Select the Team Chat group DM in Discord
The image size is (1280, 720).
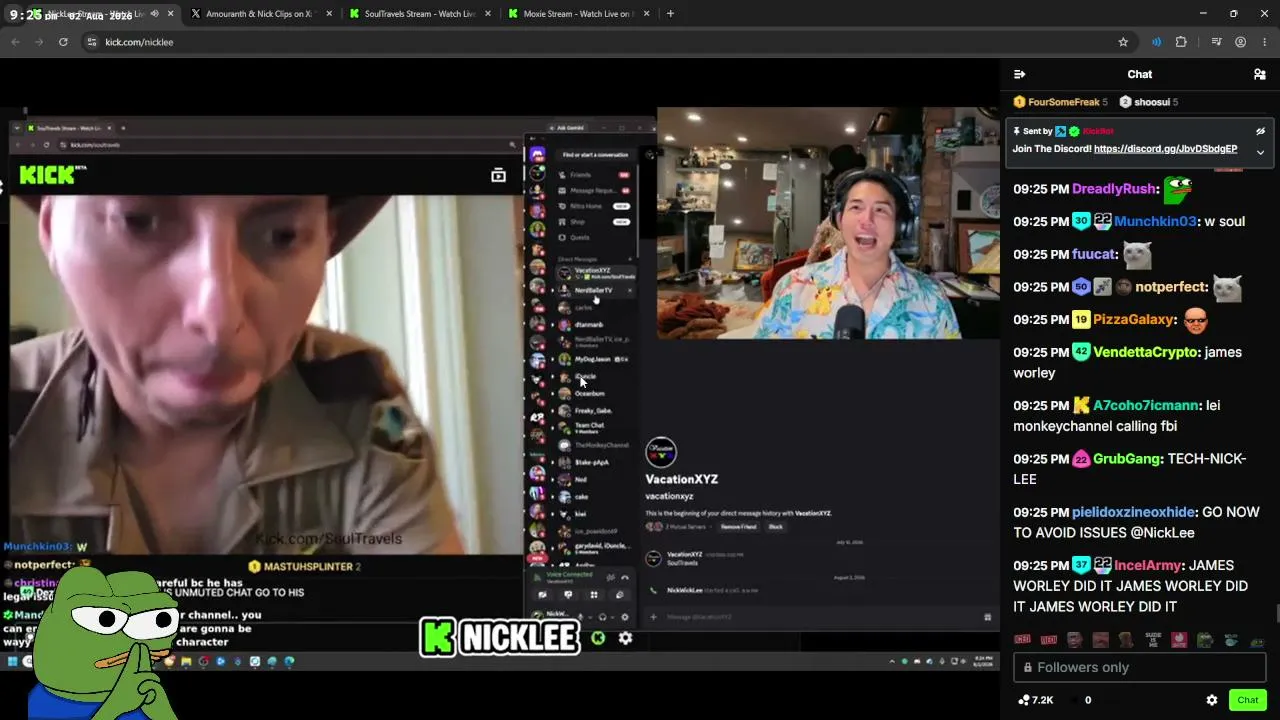tap(595, 427)
